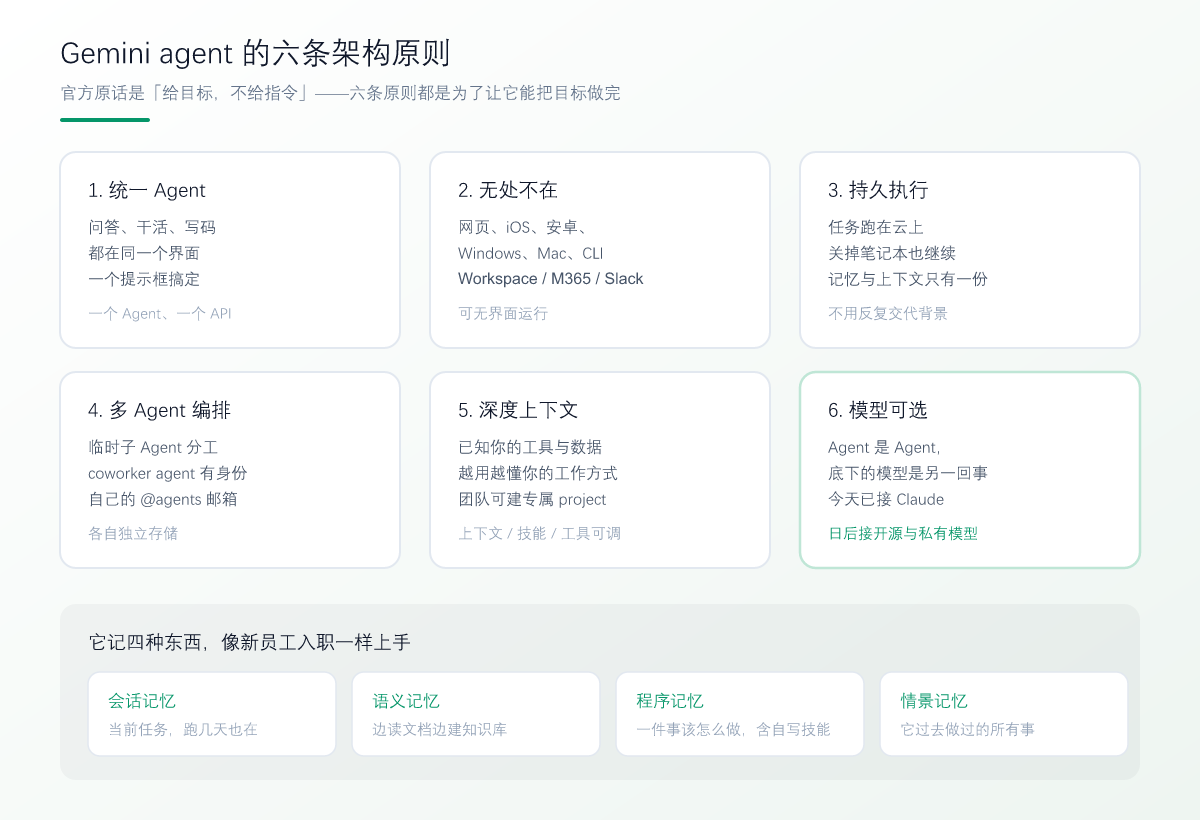
Task: Click the line '记忆与上下文只有一份'
Action: pos(908,279)
